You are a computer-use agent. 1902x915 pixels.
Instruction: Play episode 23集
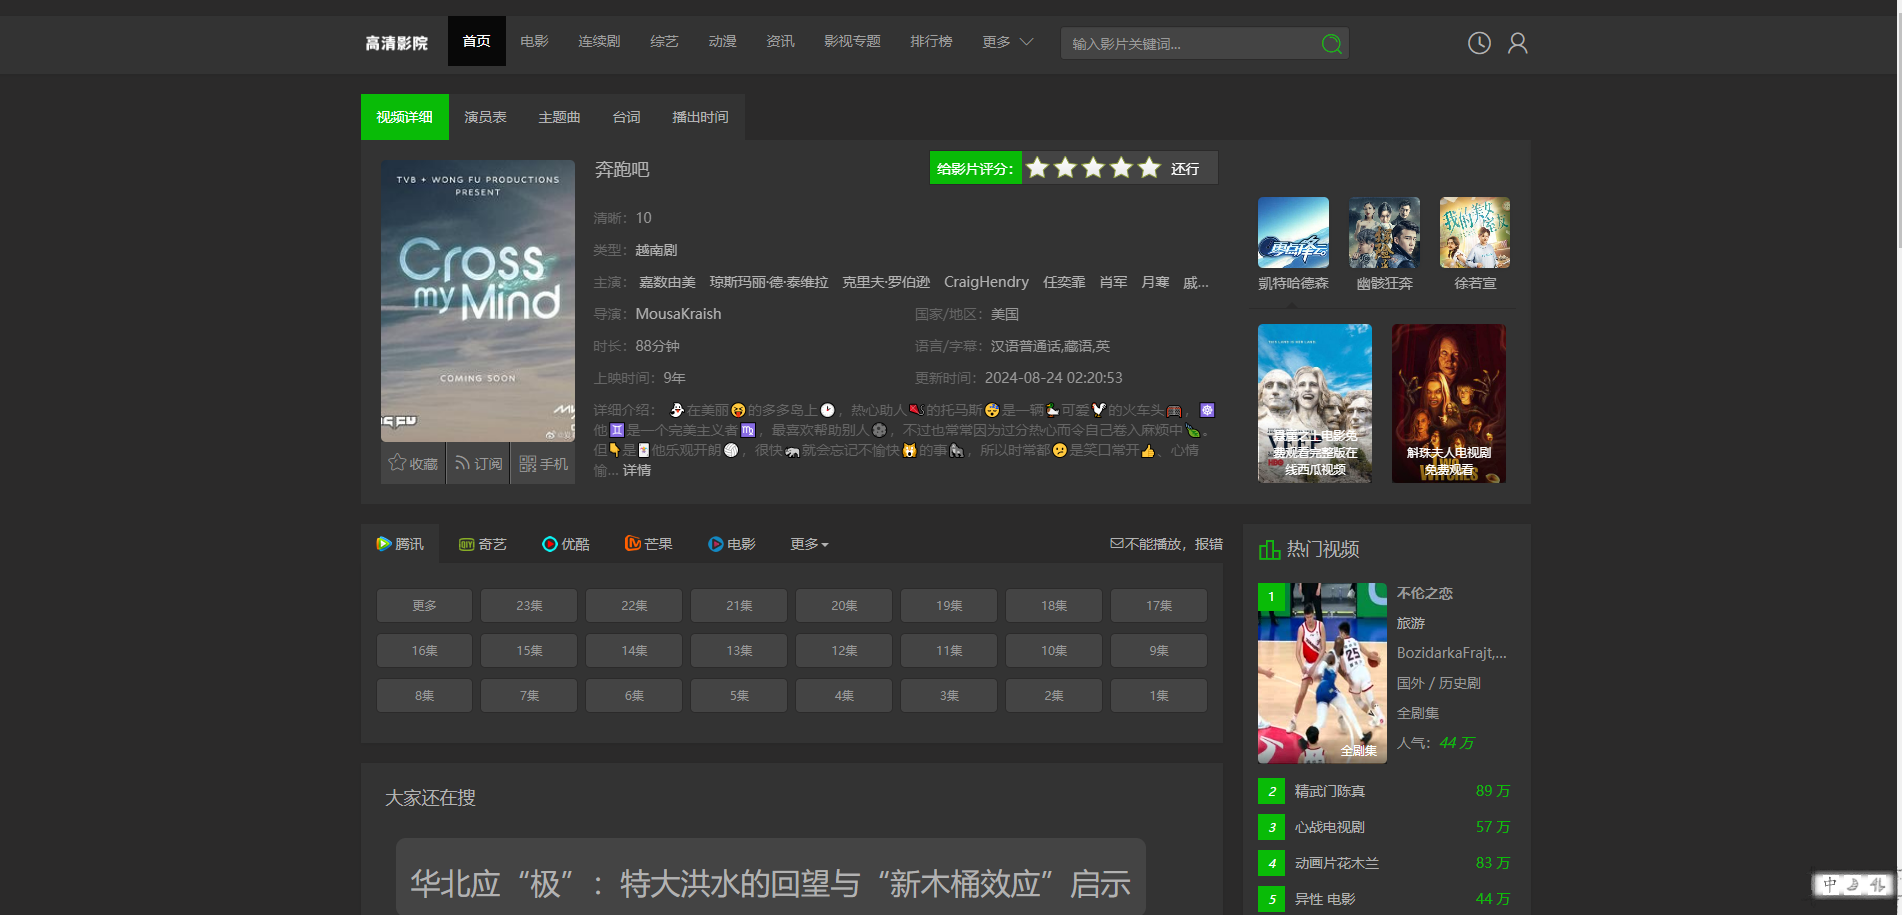coord(529,606)
